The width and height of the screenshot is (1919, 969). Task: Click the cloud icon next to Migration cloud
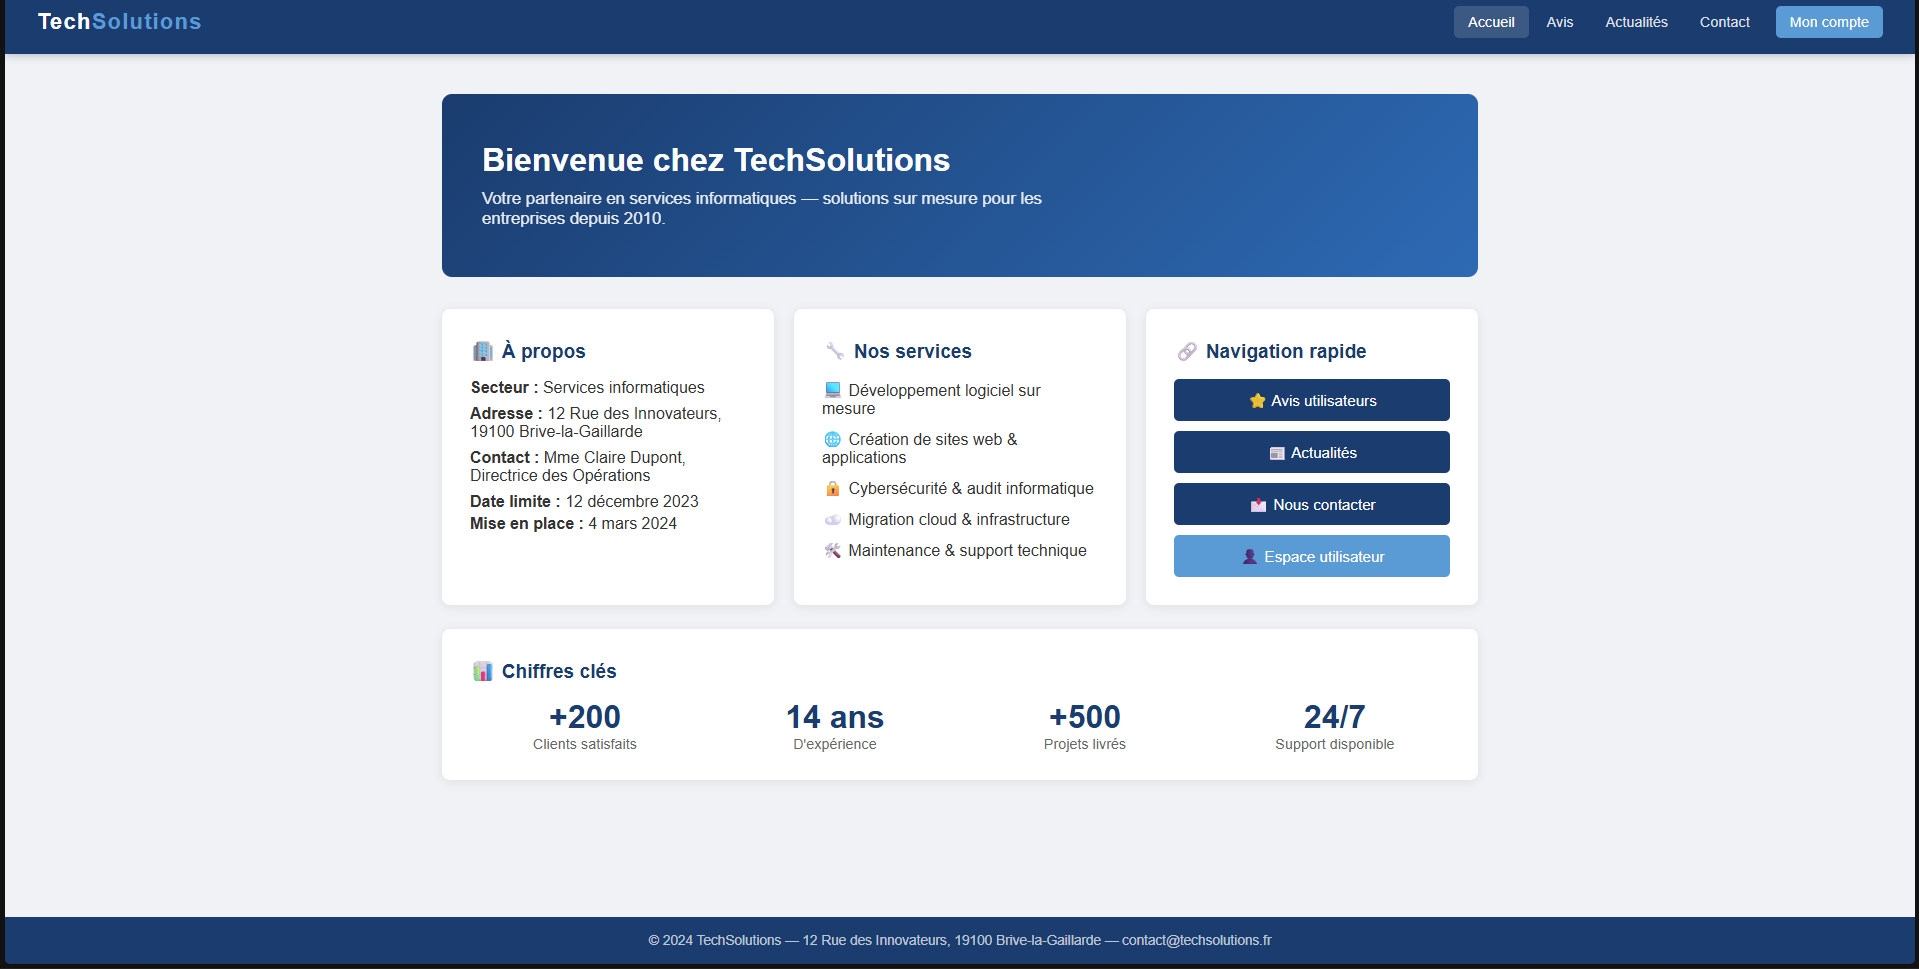coord(832,520)
